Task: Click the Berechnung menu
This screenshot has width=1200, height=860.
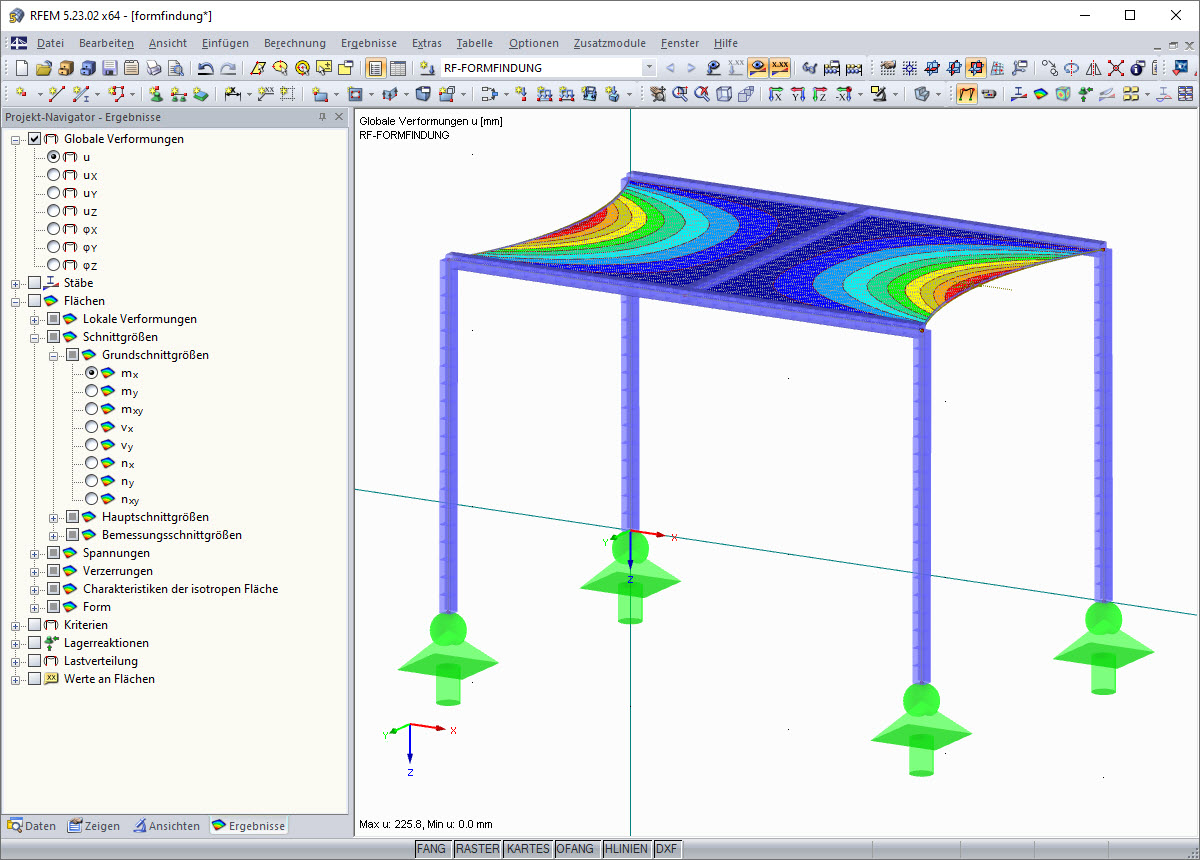Action: [294, 43]
